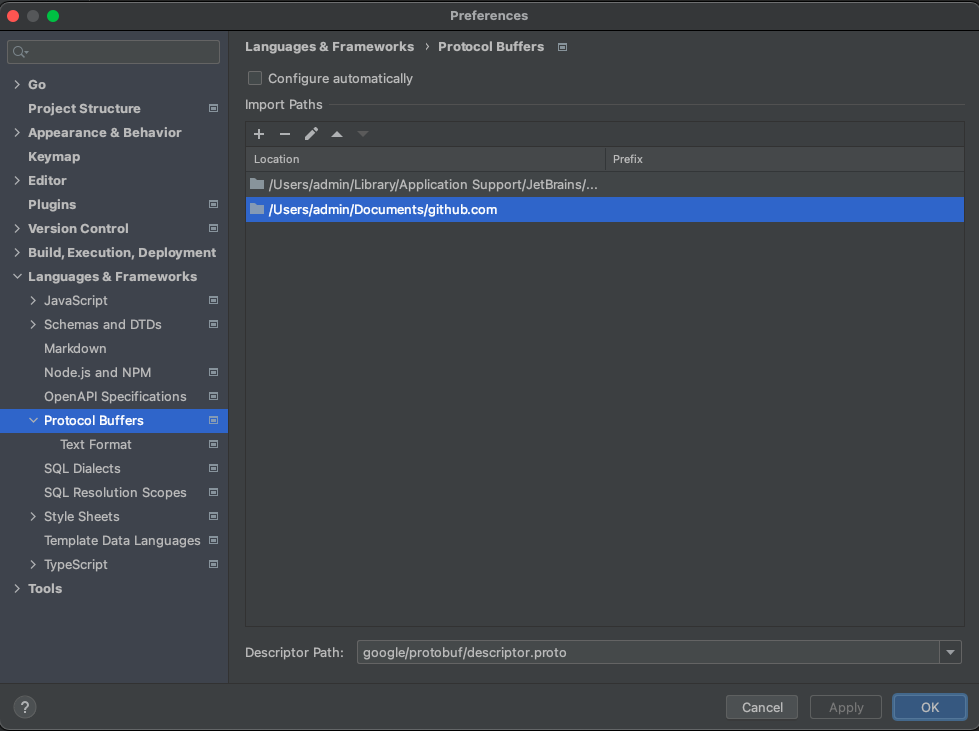Open the Descriptor Path dropdown arrow

pos(949,652)
